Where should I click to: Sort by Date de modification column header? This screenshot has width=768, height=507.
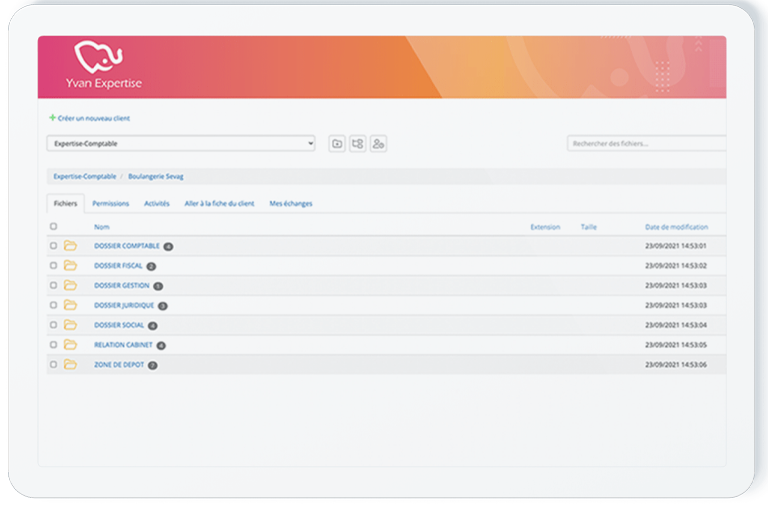[x=676, y=227]
